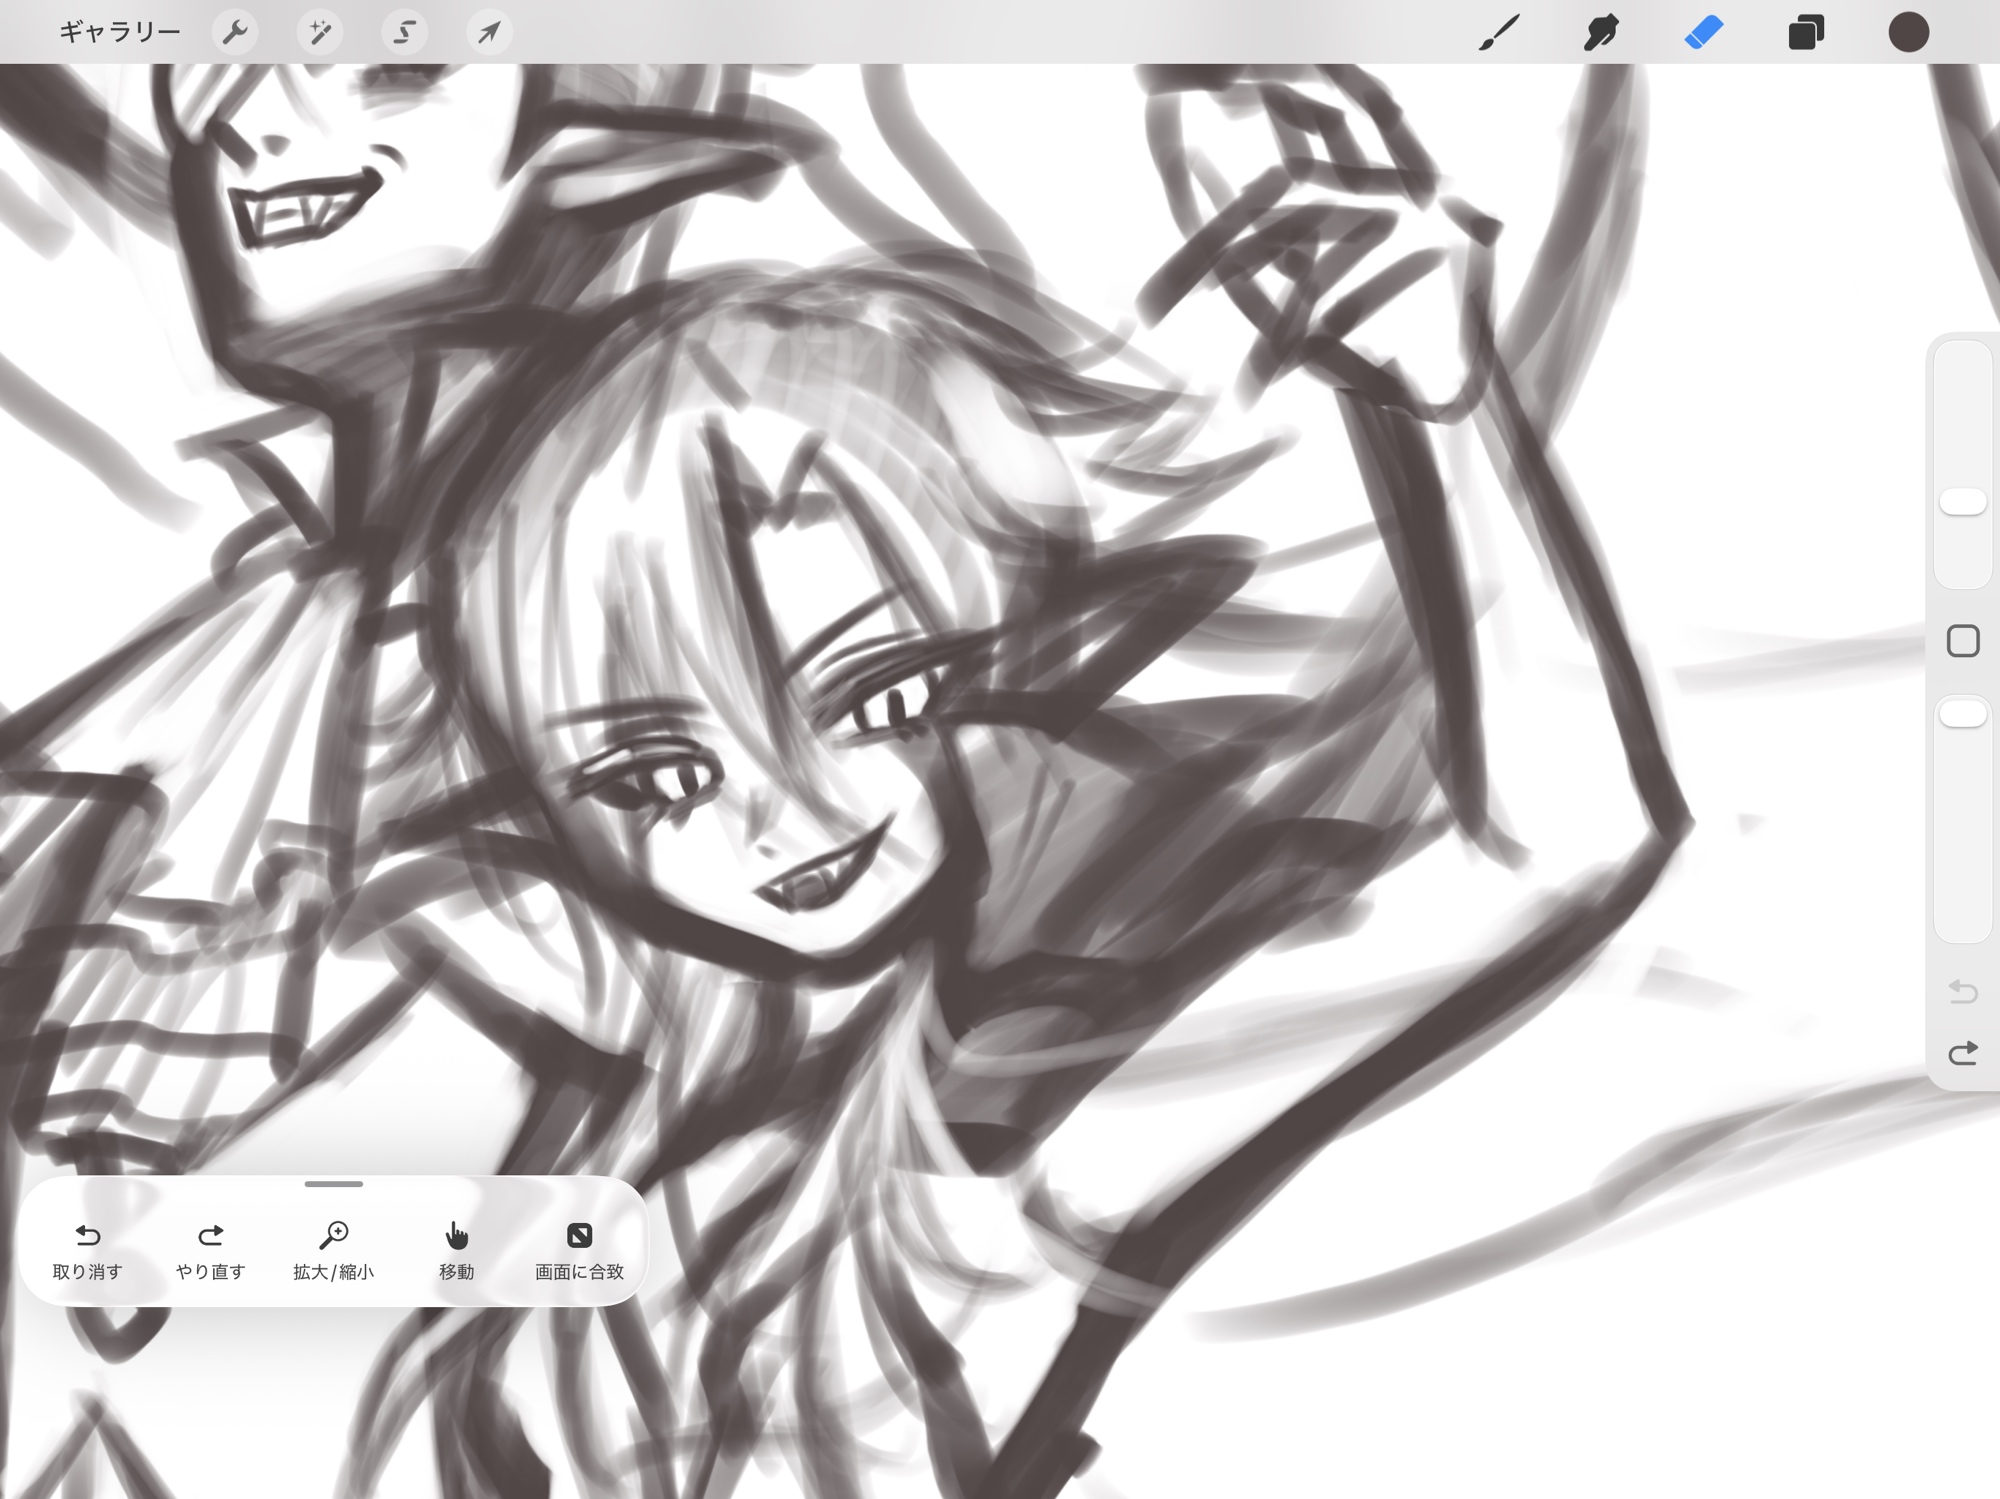The image size is (2000, 1499).
Task: Open the ギャラリー (Gallery) view
Action: 119,32
